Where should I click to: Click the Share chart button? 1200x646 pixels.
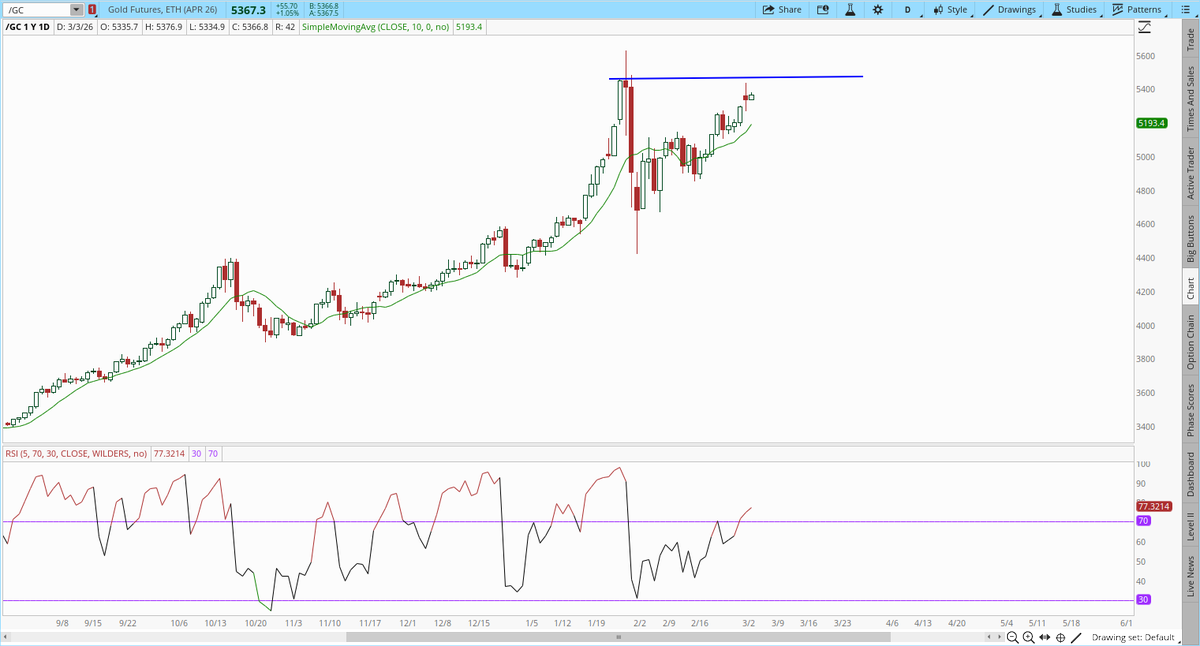click(782, 9)
